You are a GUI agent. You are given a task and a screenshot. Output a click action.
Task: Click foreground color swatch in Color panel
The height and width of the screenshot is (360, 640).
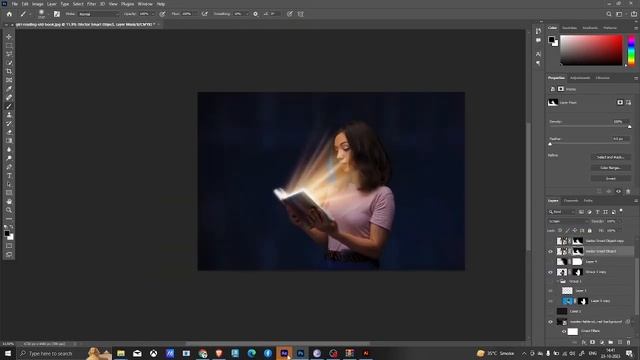pyautogui.click(x=551, y=40)
